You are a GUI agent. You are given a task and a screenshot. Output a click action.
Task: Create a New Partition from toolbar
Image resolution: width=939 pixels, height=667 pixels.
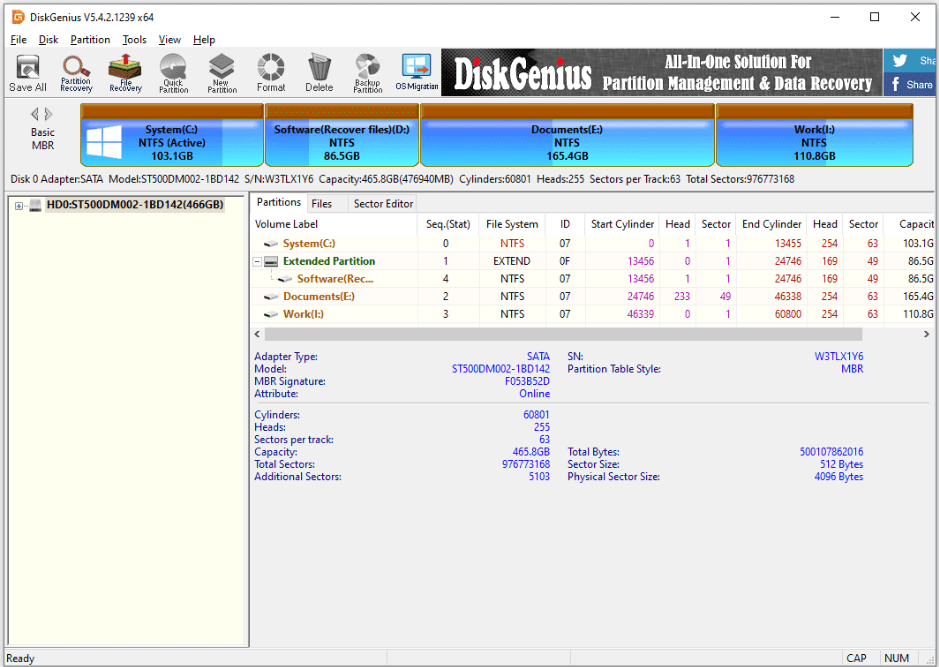222,73
